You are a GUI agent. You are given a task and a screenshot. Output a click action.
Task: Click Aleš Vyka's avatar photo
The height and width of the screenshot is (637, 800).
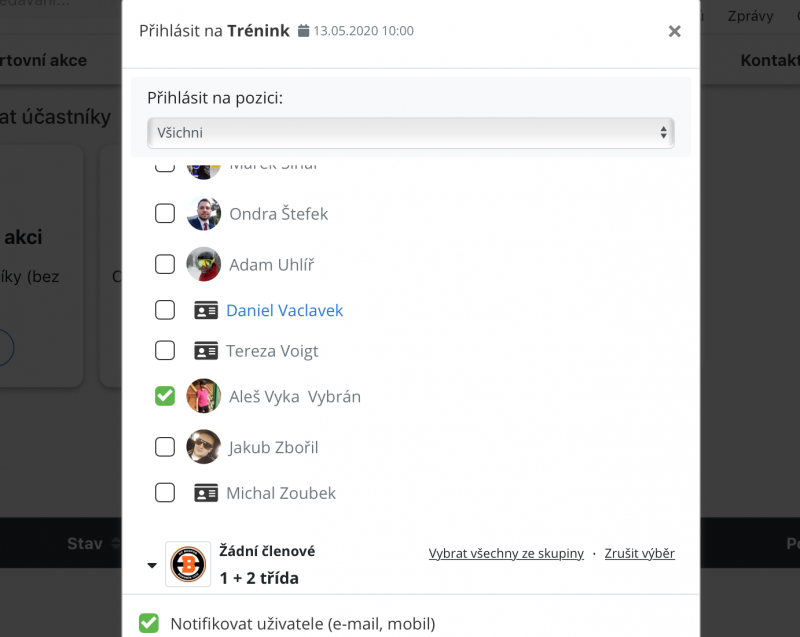pos(204,396)
